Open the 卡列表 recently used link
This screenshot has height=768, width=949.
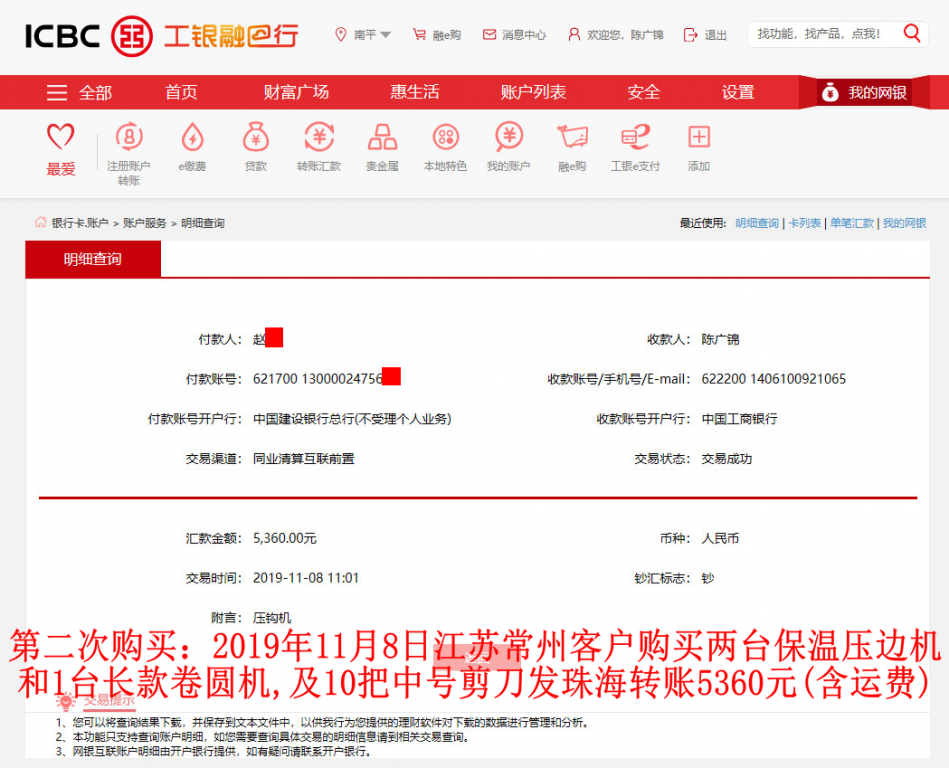(805, 222)
